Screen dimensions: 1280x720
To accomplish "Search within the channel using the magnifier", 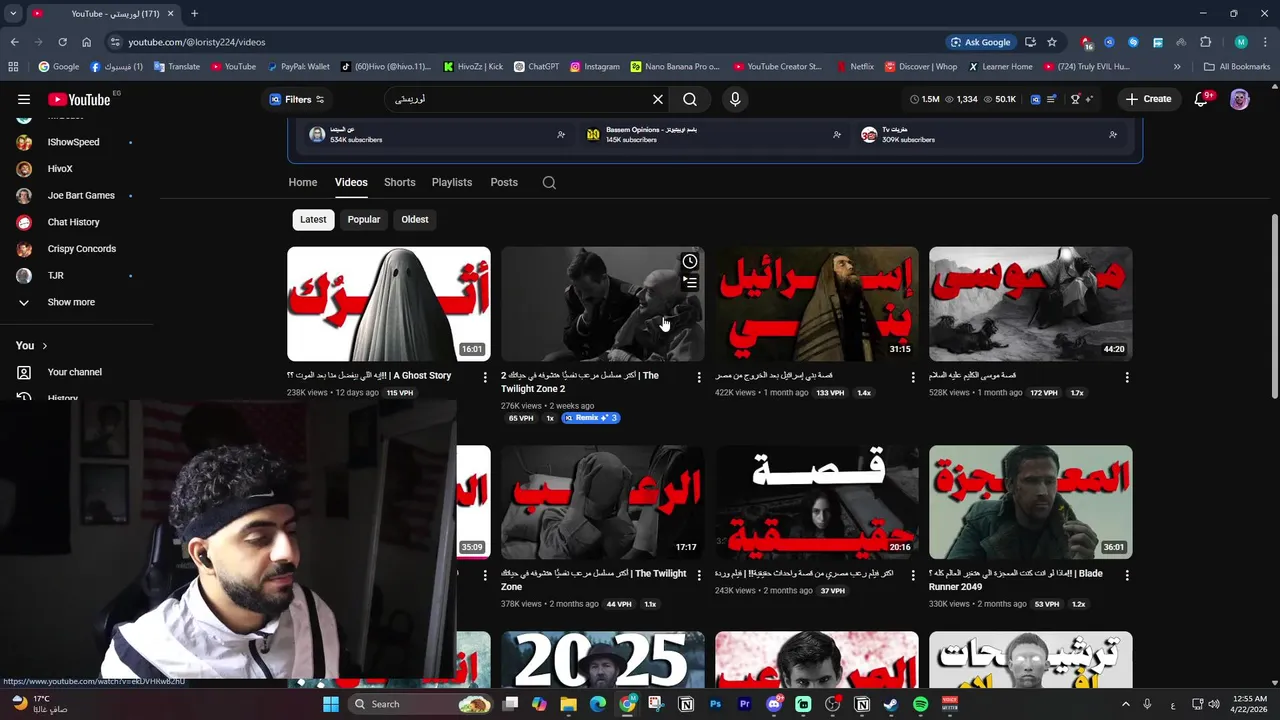I will coord(549,182).
